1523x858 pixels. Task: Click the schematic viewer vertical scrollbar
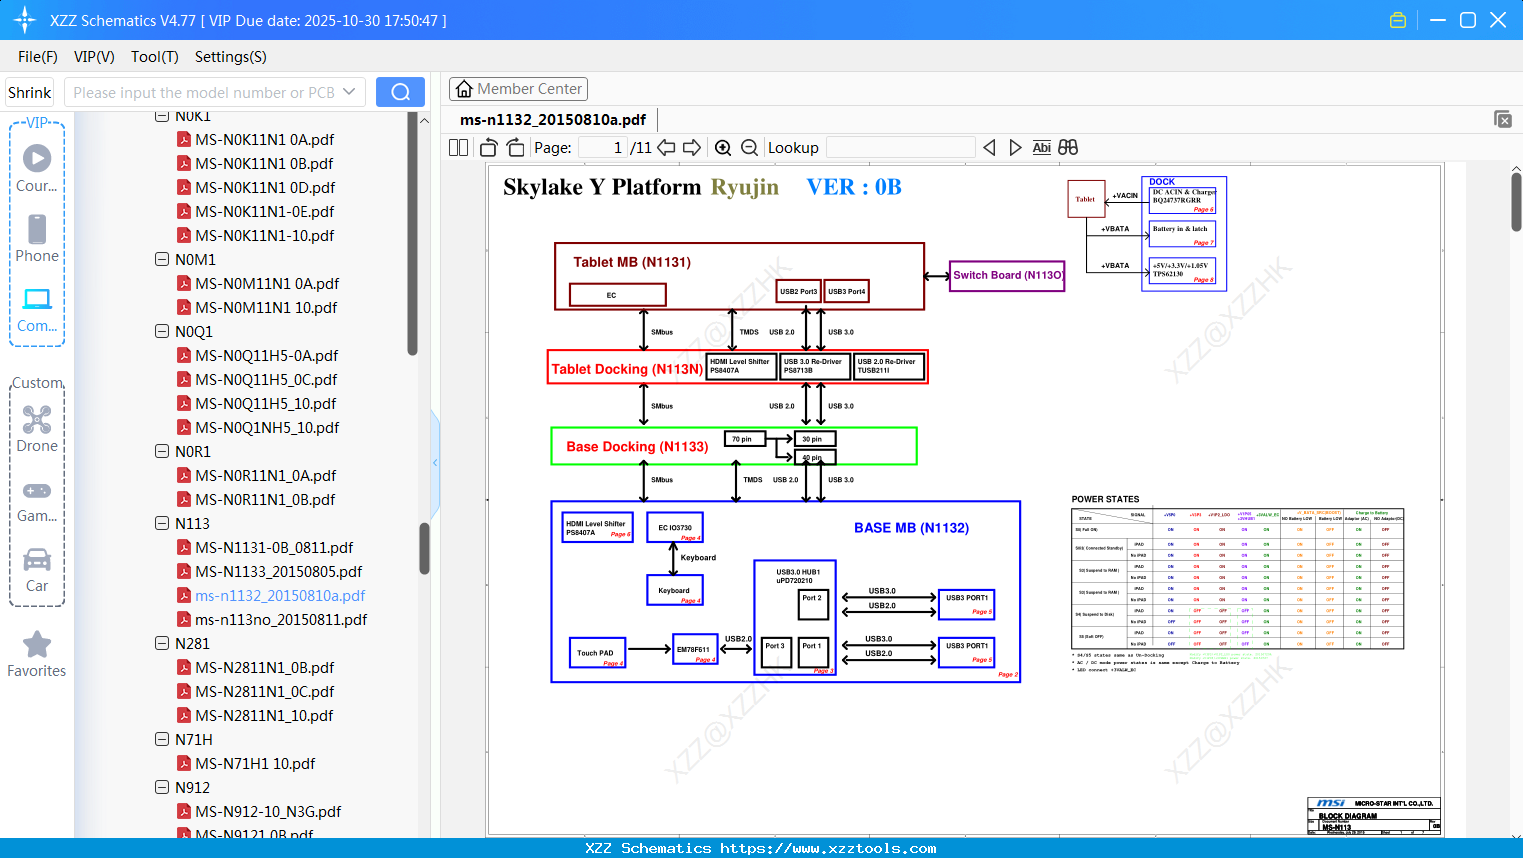point(1516,202)
